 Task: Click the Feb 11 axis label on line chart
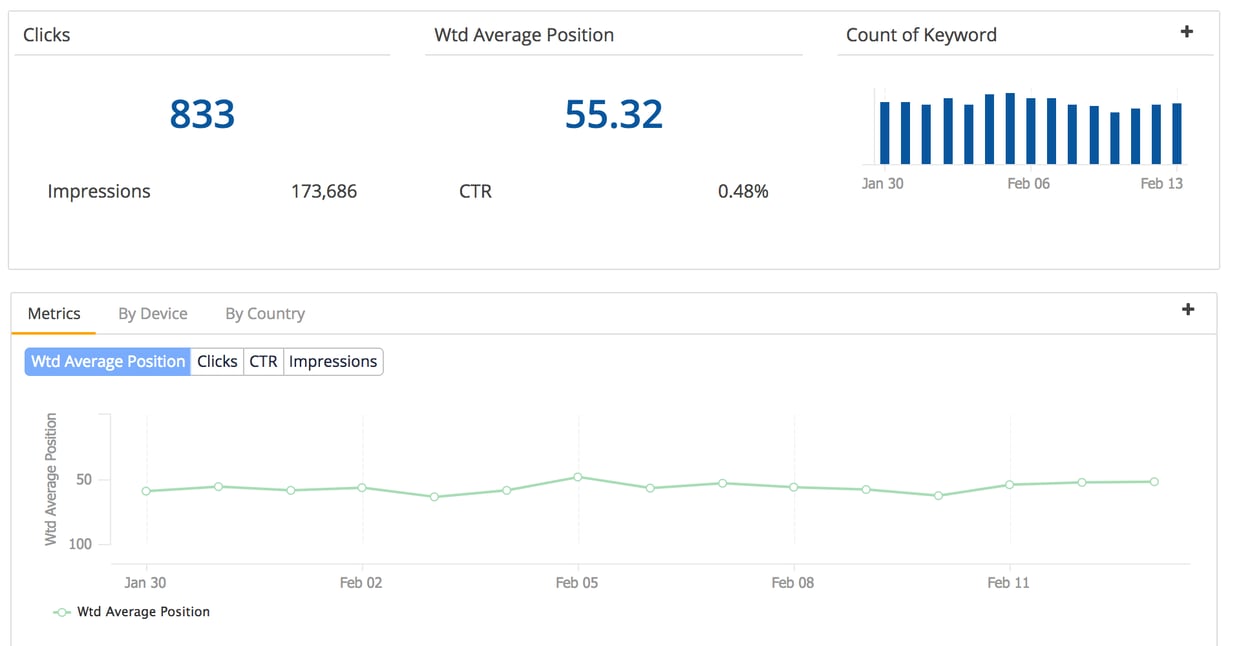[x=1009, y=582]
